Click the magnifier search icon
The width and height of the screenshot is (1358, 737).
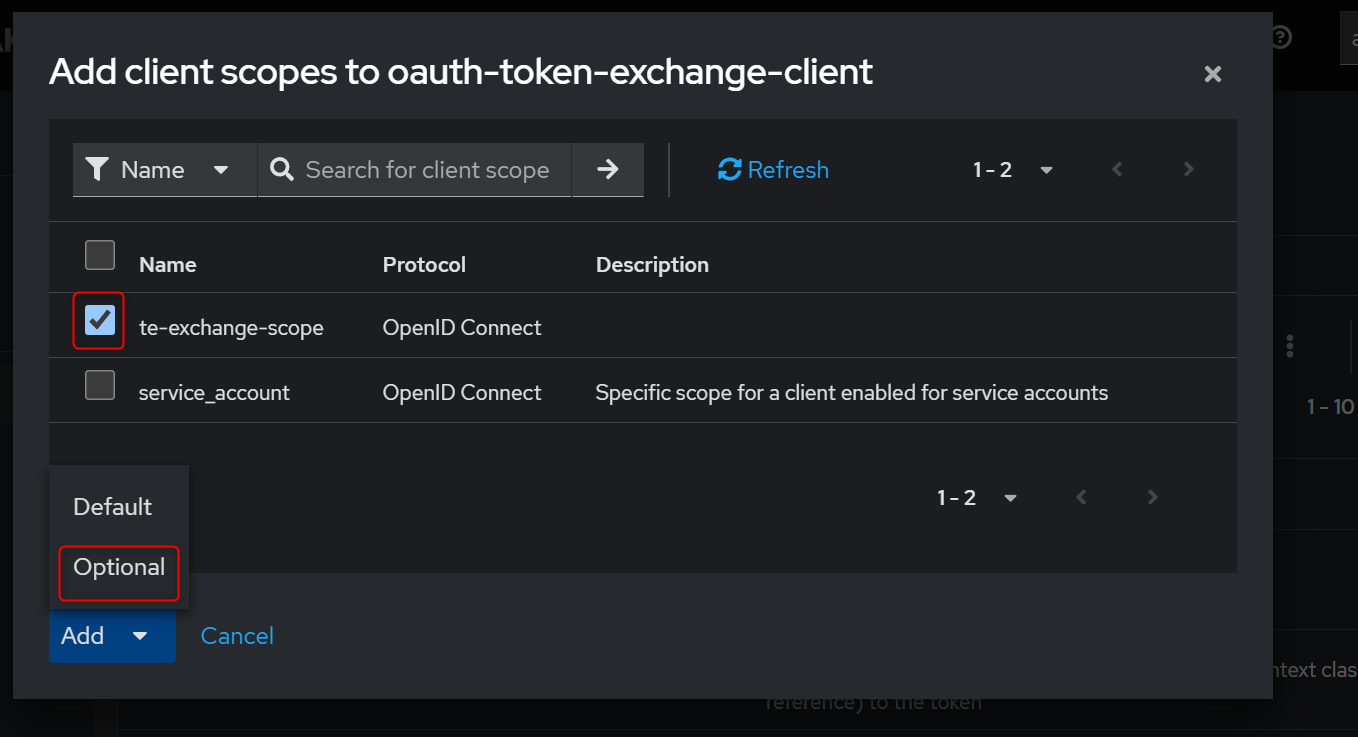click(x=282, y=170)
